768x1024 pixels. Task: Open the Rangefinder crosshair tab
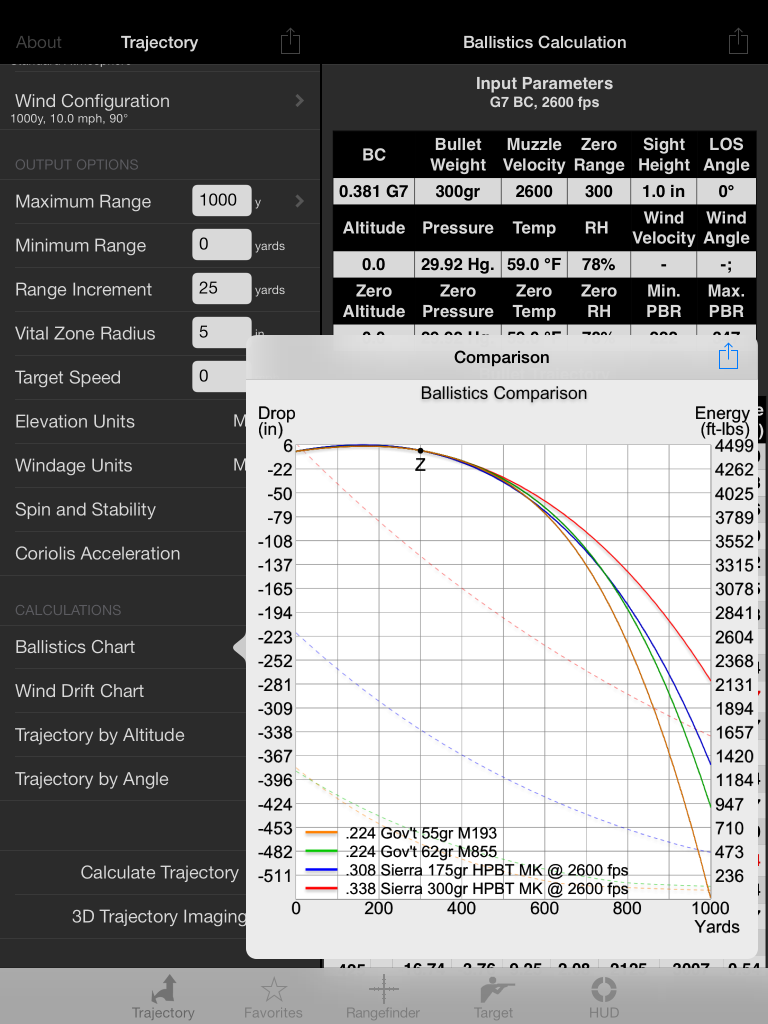point(383,997)
